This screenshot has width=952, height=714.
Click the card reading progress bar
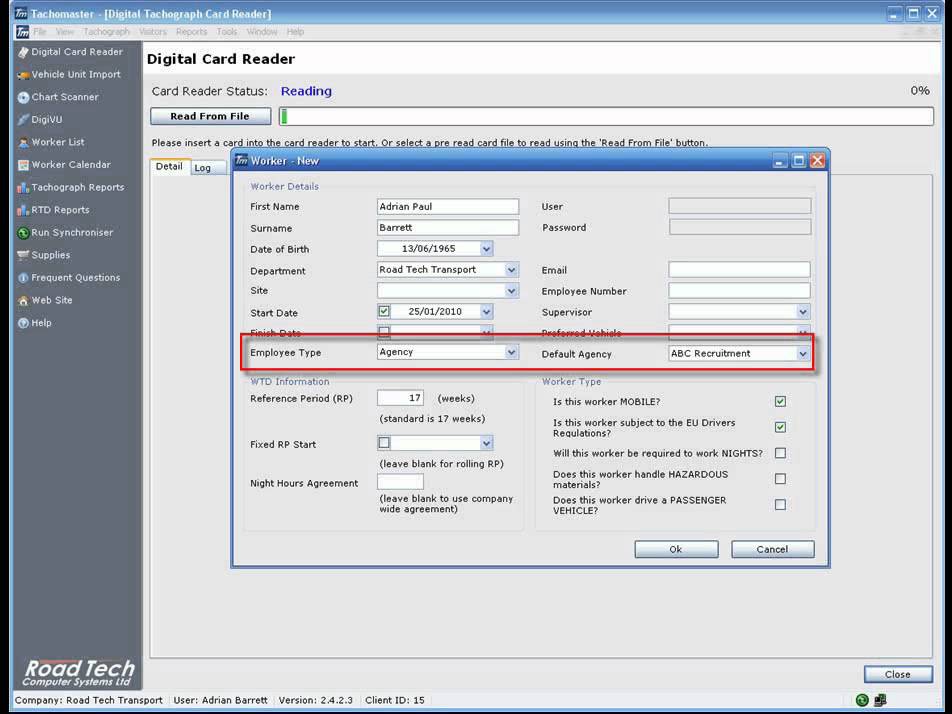[606, 116]
